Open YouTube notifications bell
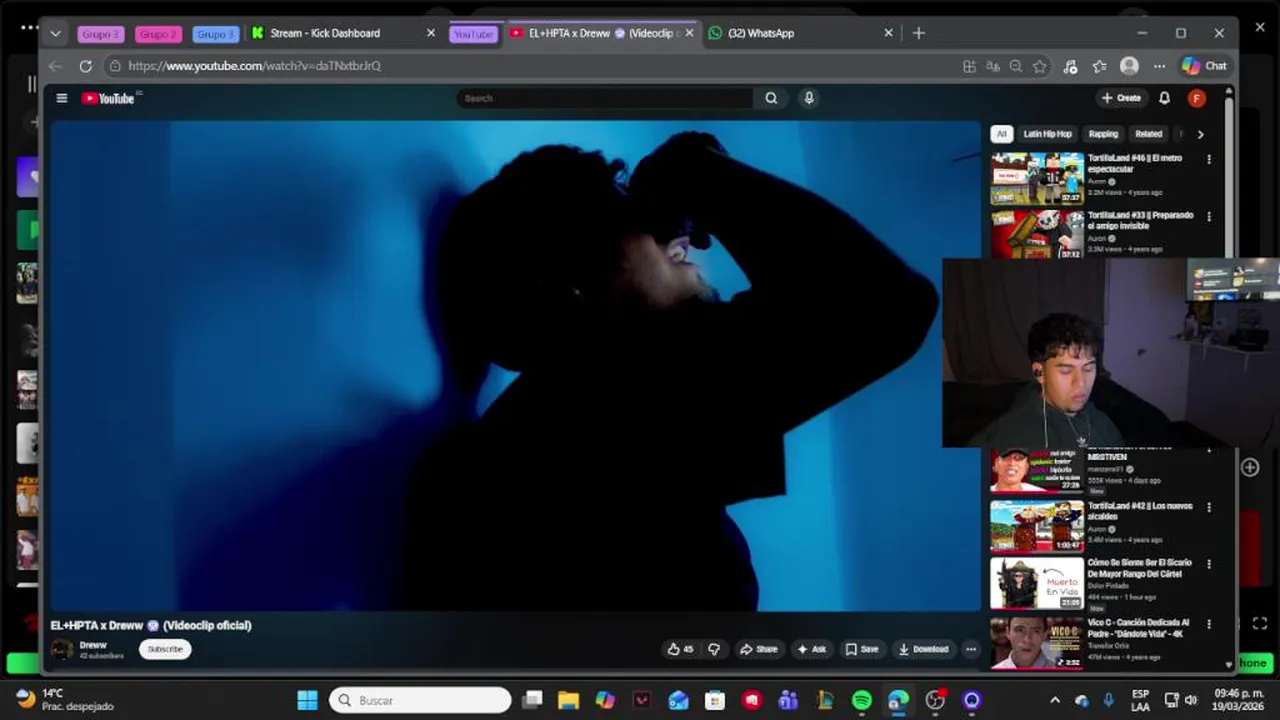Viewport: 1280px width, 720px height. pos(1164,98)
